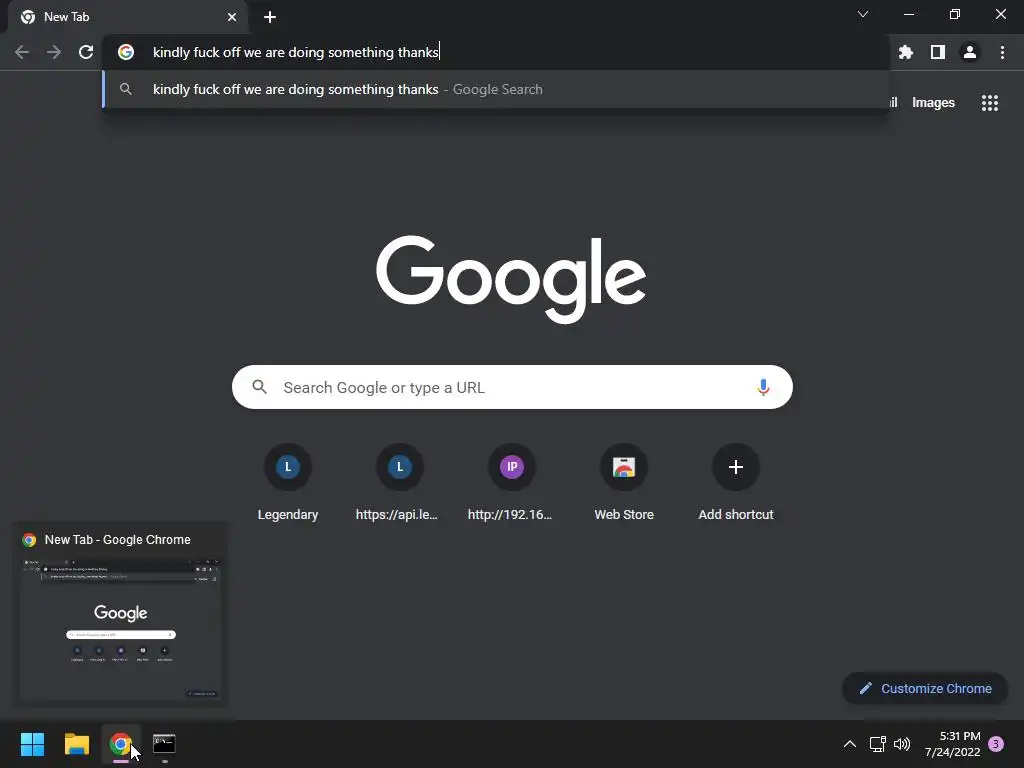The height and width of the screenshot is (768, 1024).
Task: Click the magnifier icon in search box
Action: (x=260, y=387)
